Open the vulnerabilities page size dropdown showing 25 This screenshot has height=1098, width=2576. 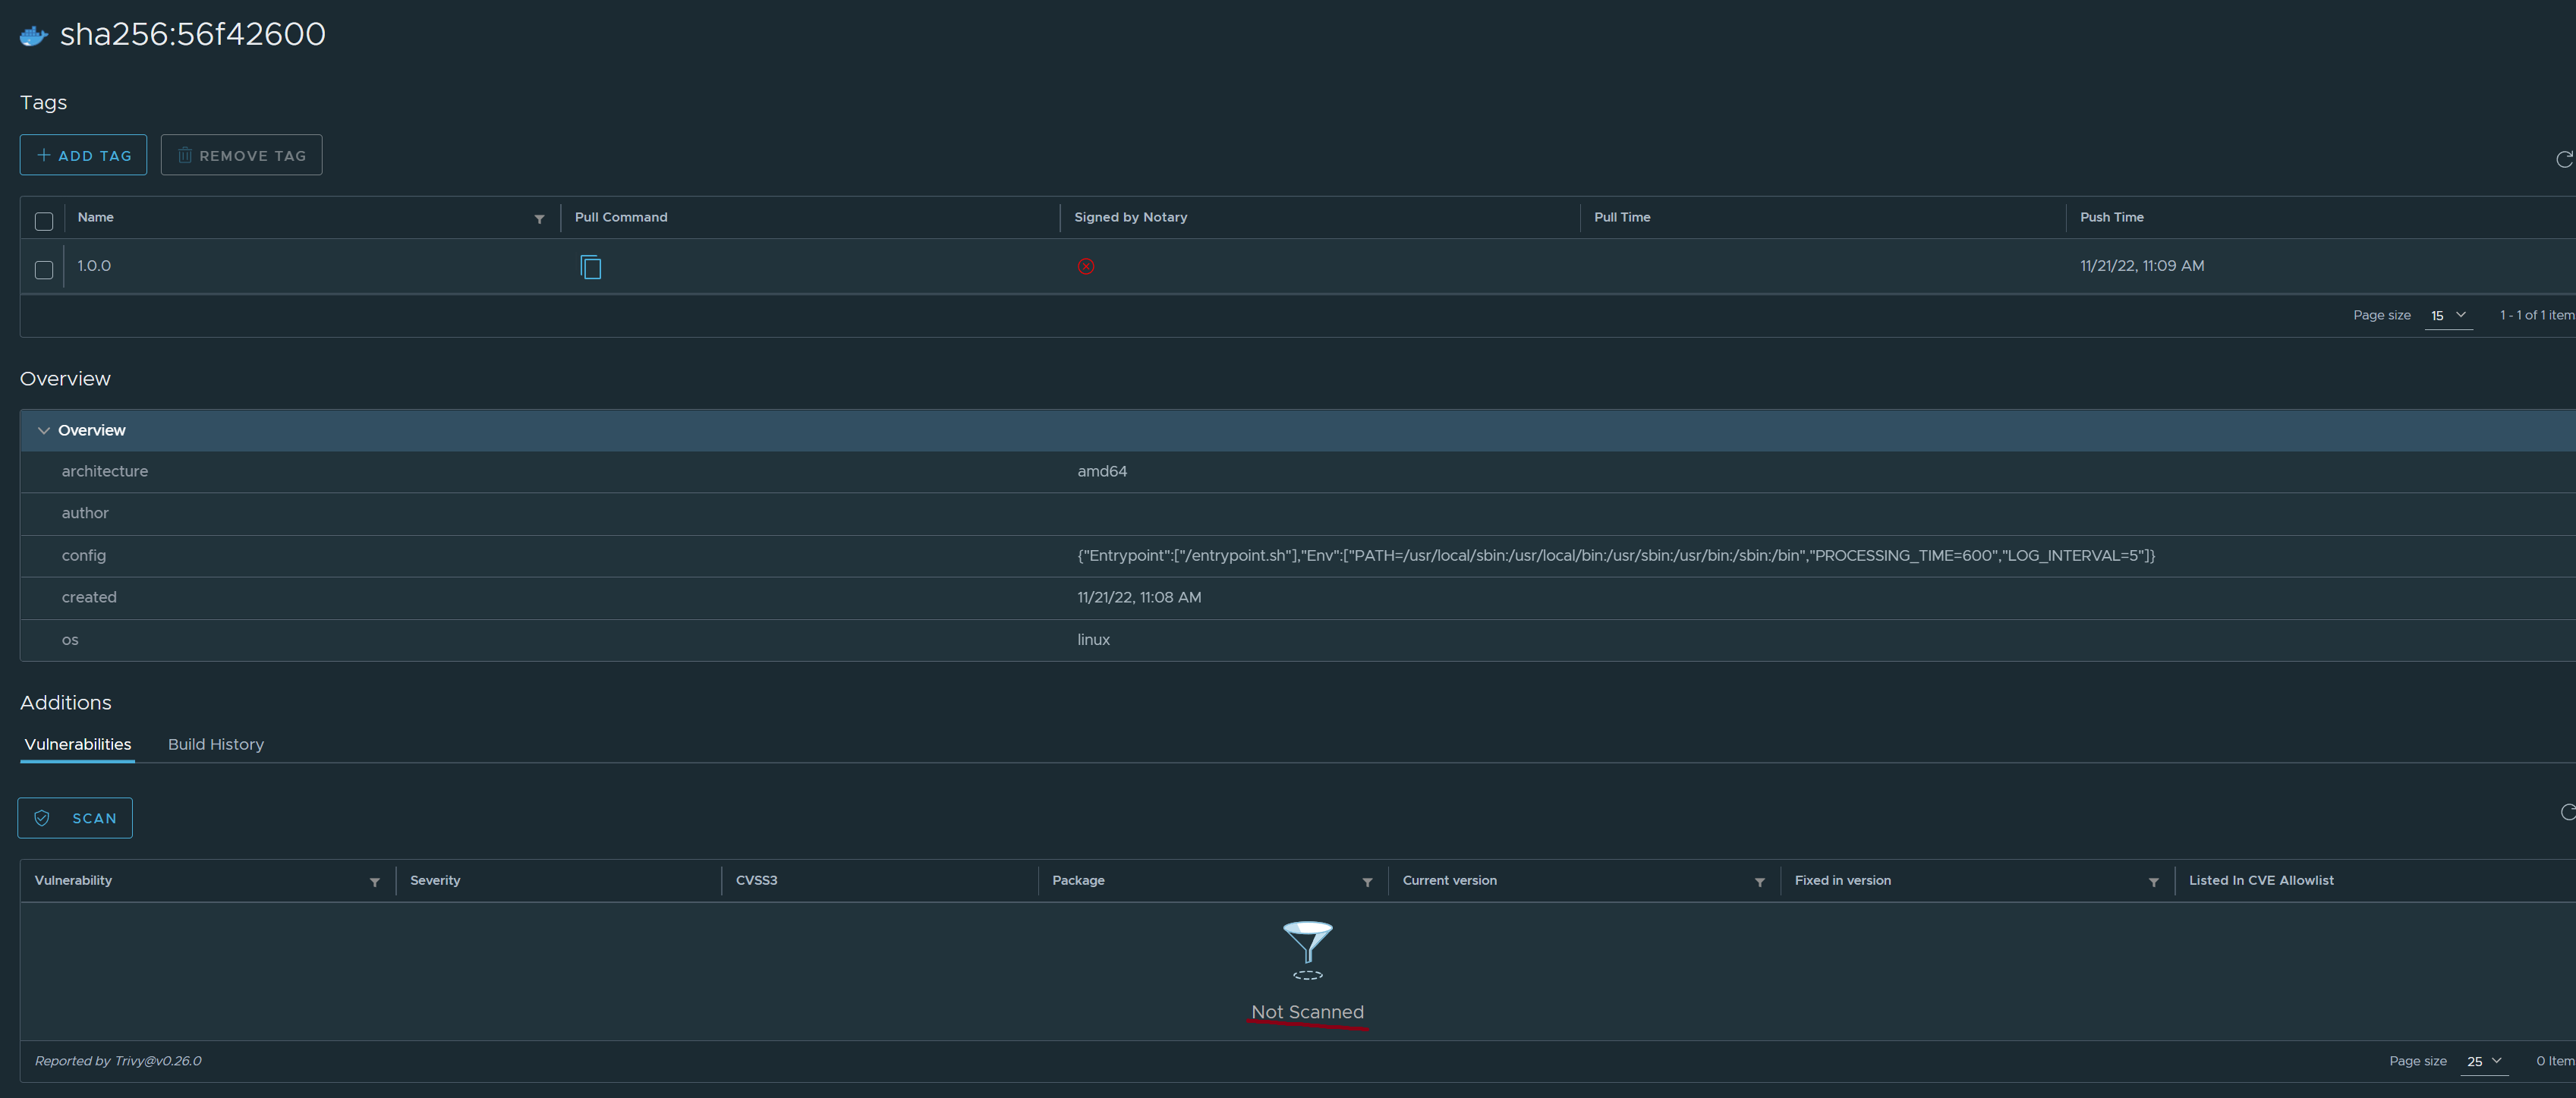pyautogui.click(x=2483, y=1061)
